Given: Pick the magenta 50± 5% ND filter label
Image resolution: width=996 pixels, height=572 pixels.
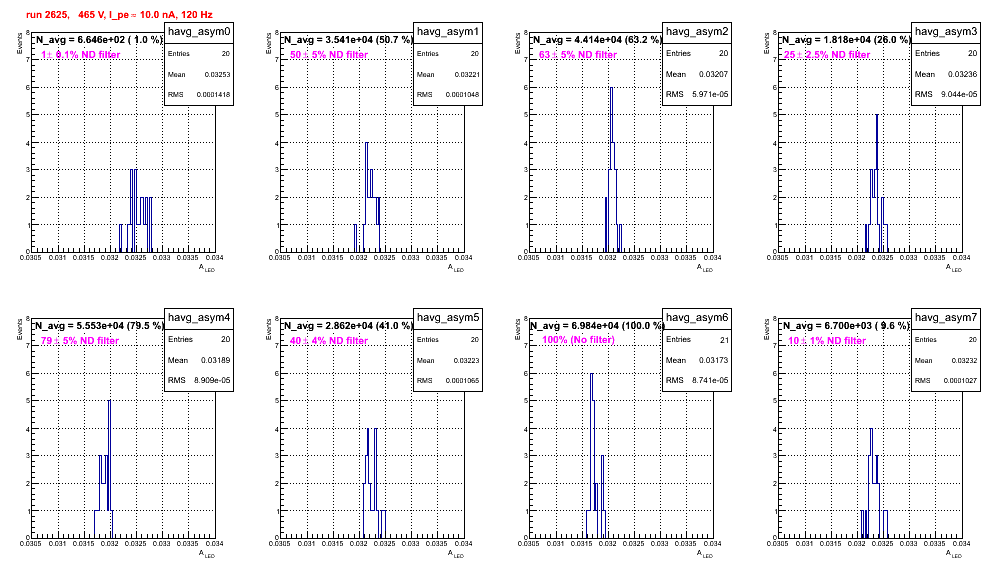Looking at the screenshot, I should [x=329, y=55].
